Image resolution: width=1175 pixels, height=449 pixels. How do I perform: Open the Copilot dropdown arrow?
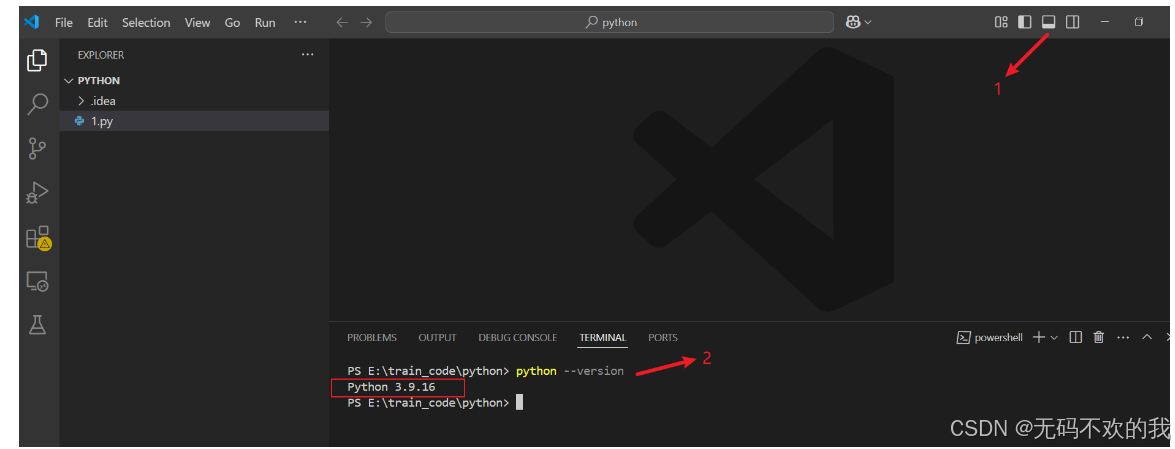tap(869, 22)
